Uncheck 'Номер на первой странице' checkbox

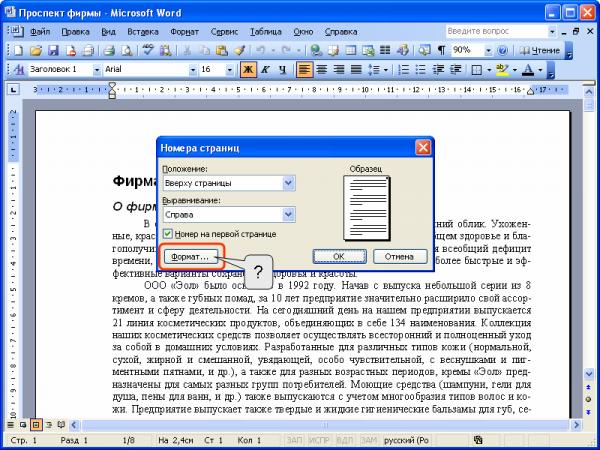(167, 234)
